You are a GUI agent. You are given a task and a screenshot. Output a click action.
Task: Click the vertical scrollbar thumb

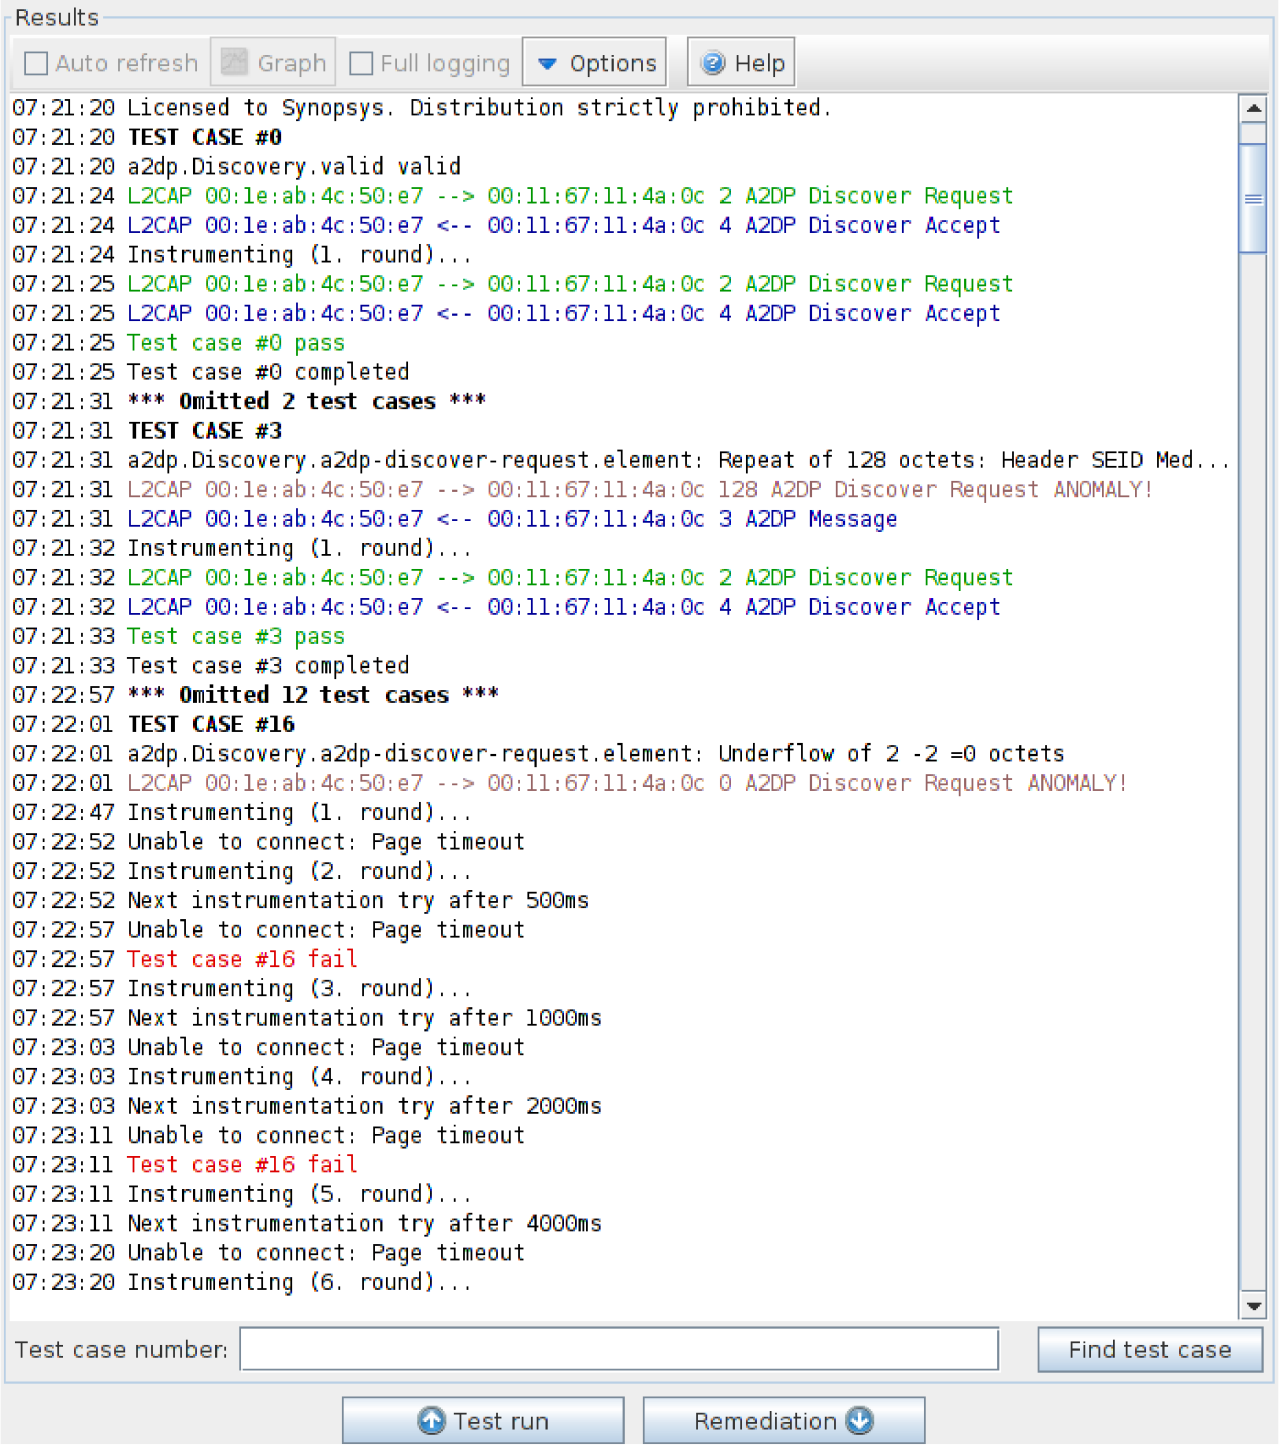coord(1252,198)
